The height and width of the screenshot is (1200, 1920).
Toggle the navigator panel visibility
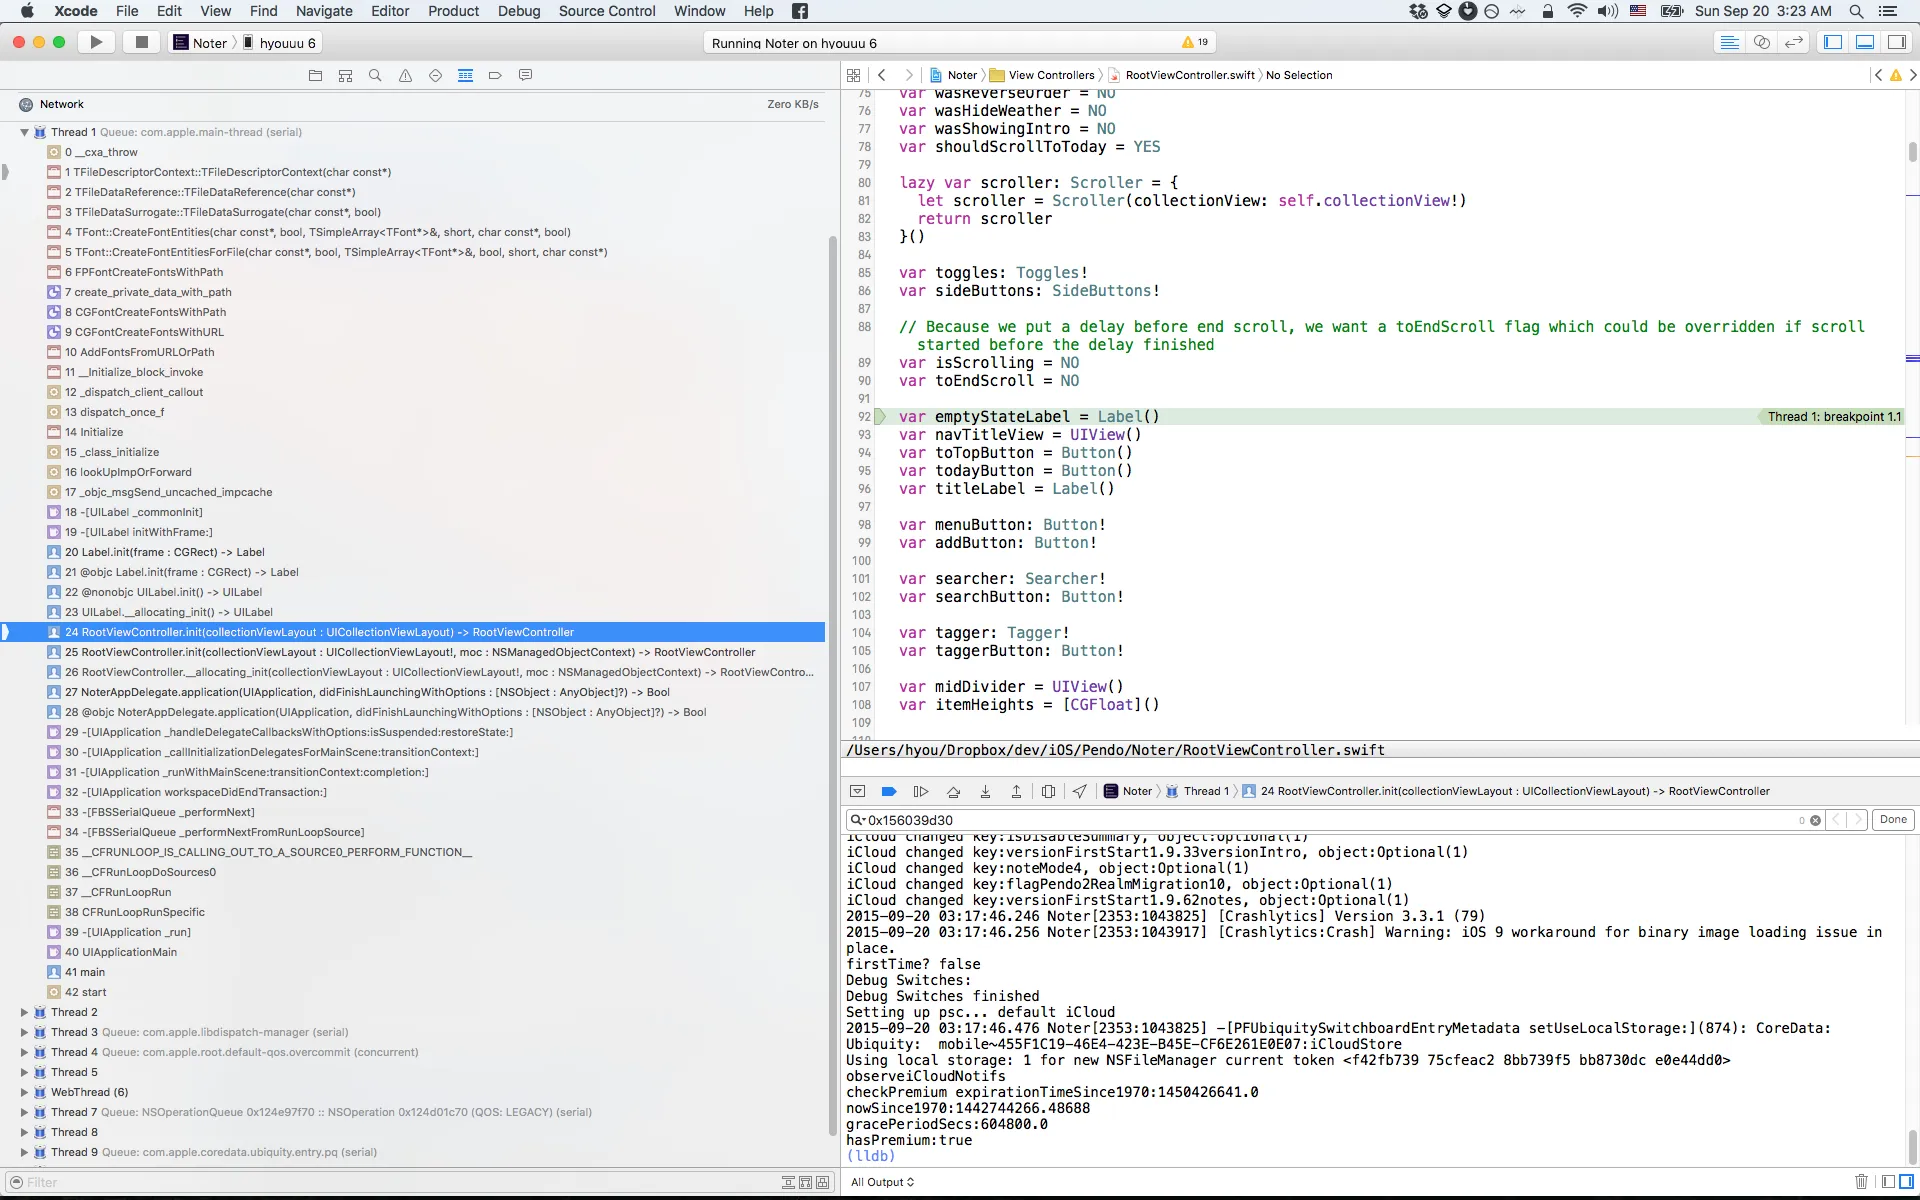click(1833, 42)
